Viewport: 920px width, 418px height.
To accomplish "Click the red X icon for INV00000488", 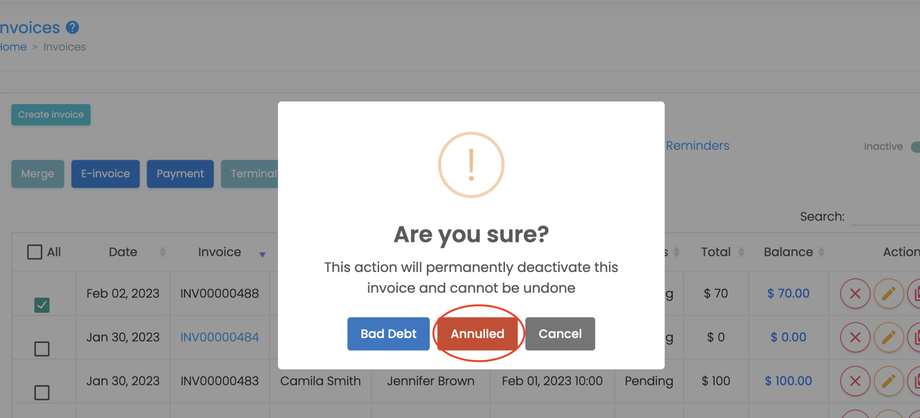I will [855, 294].
